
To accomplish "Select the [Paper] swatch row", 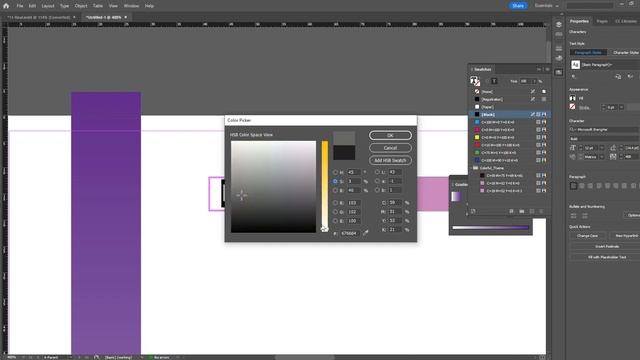I will point(509,107).
